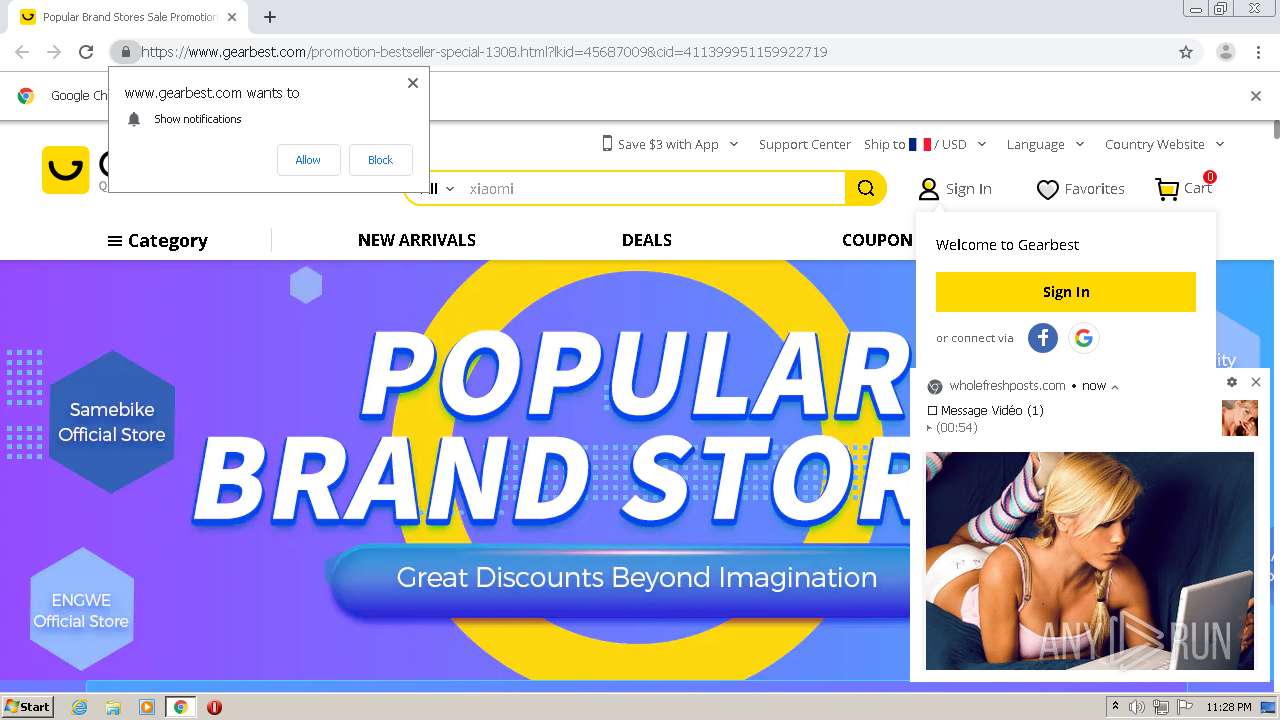Open Chrome profile avatar icon
This screenshot has height=720, width=1280.
(x=1225, y=52)
